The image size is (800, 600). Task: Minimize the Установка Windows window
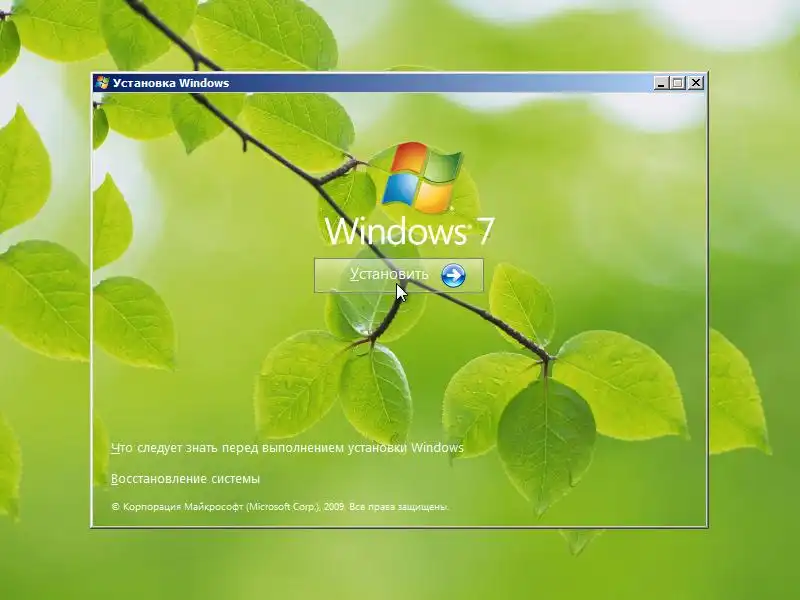pyautogui.click(x=661, y=83)
